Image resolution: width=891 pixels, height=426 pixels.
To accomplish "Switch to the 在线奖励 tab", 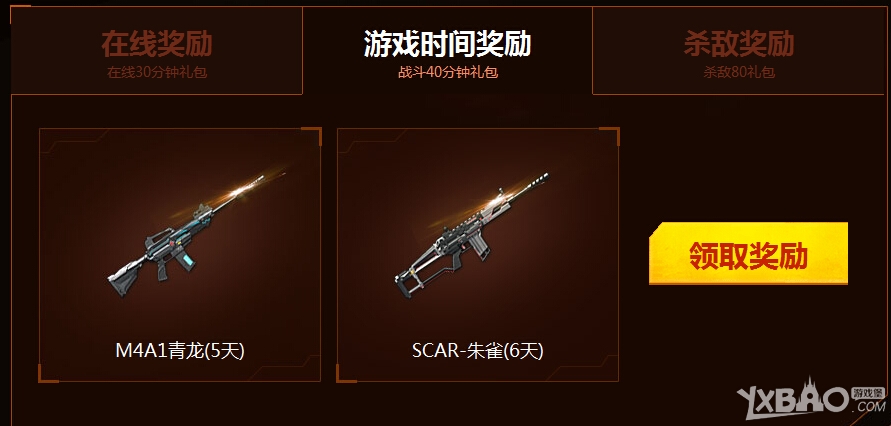I will pos(157,51).
